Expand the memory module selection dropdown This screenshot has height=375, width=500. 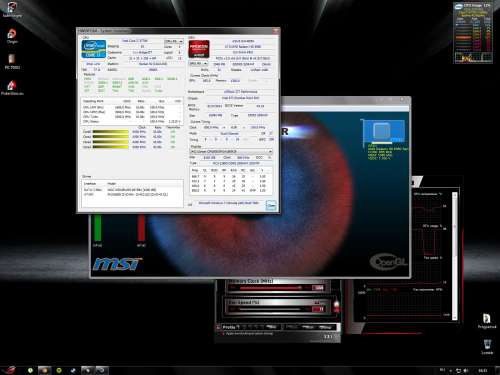[231, 151]
